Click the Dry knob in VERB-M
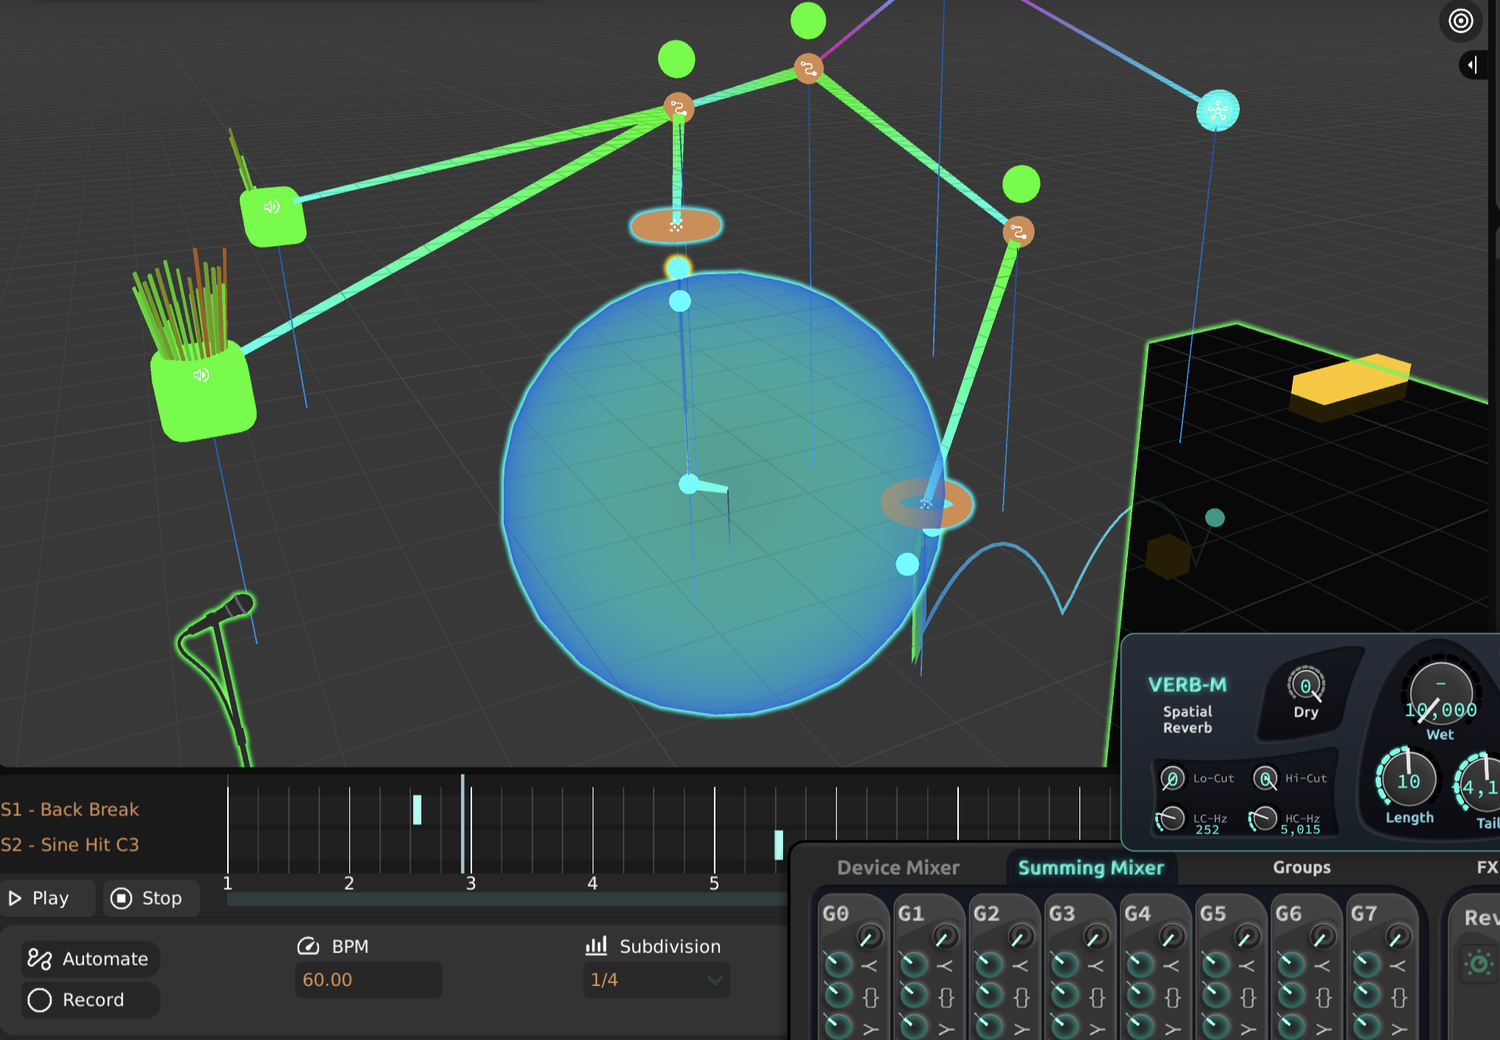This screenshot has width=1500, height=1040. tap(1306, 687)
